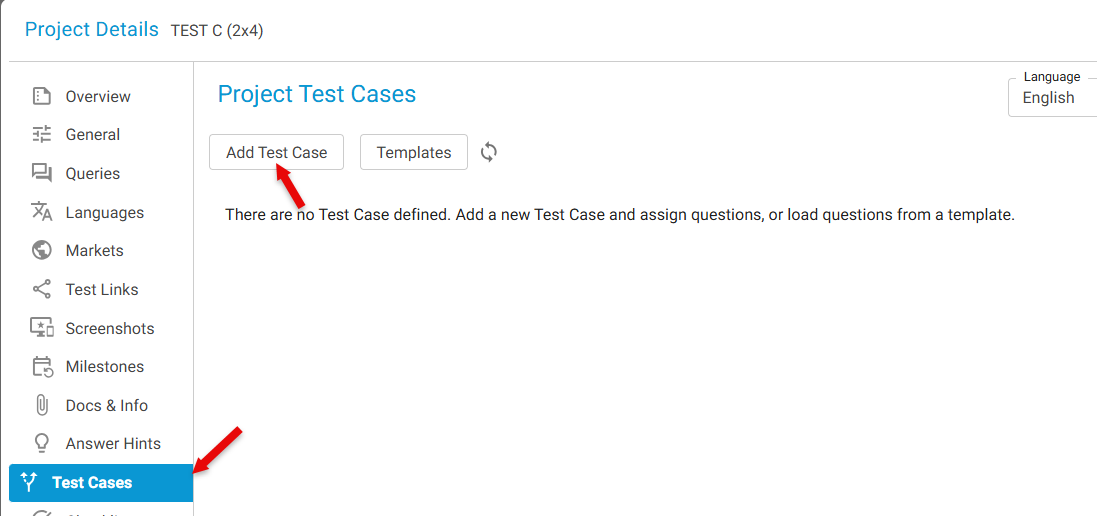The image size is (1097, 516).
Task: Click the Overview sidebar icon
Action: [42, 96]
